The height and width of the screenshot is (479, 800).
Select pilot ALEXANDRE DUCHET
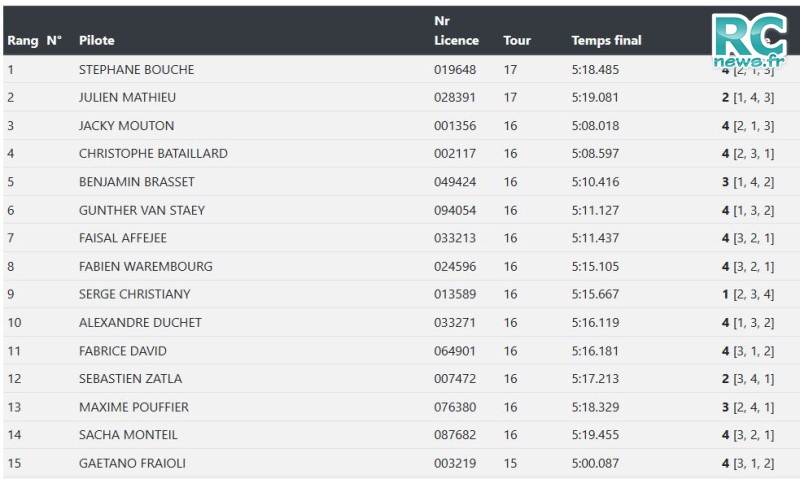[x=140, y=322]
